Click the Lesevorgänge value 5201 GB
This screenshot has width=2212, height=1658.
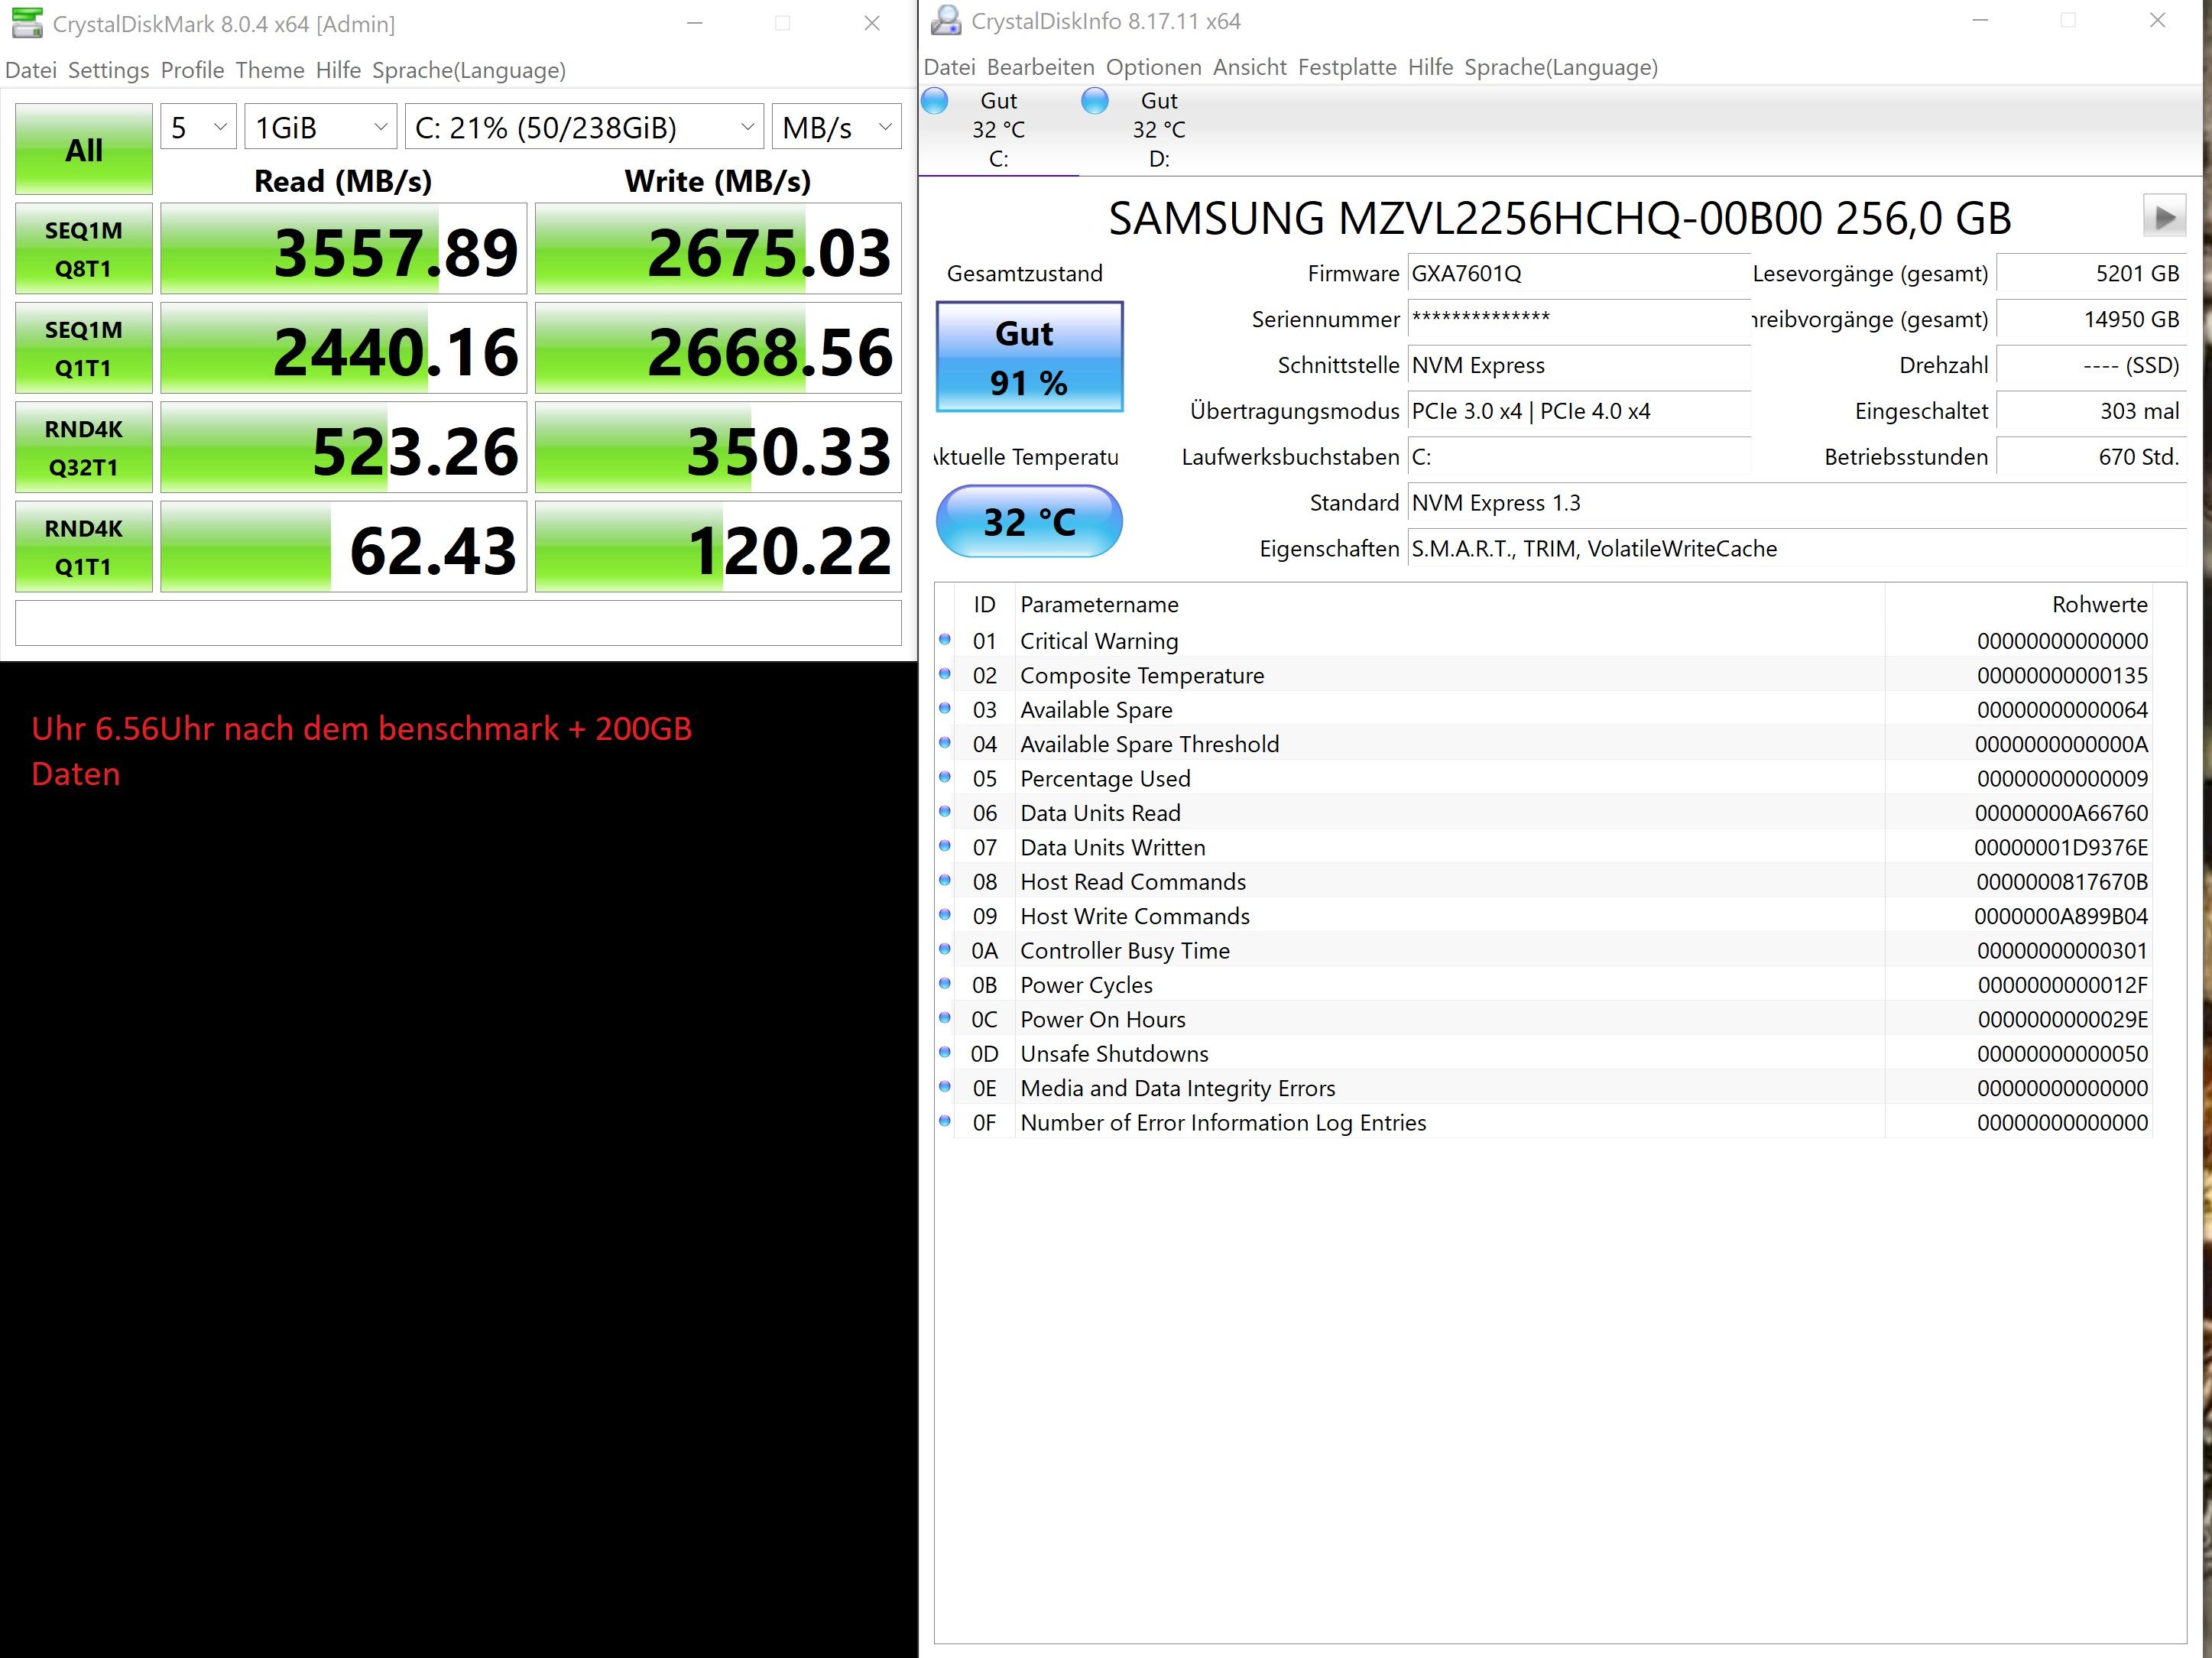[x=2091, y=273]
